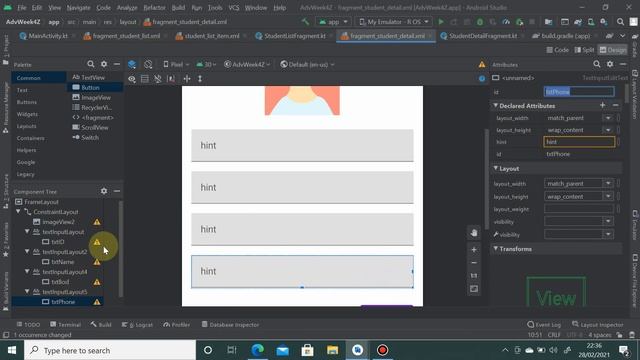Click the orientation for preview icon
640x360 pixels.
[x=148, y=64]
